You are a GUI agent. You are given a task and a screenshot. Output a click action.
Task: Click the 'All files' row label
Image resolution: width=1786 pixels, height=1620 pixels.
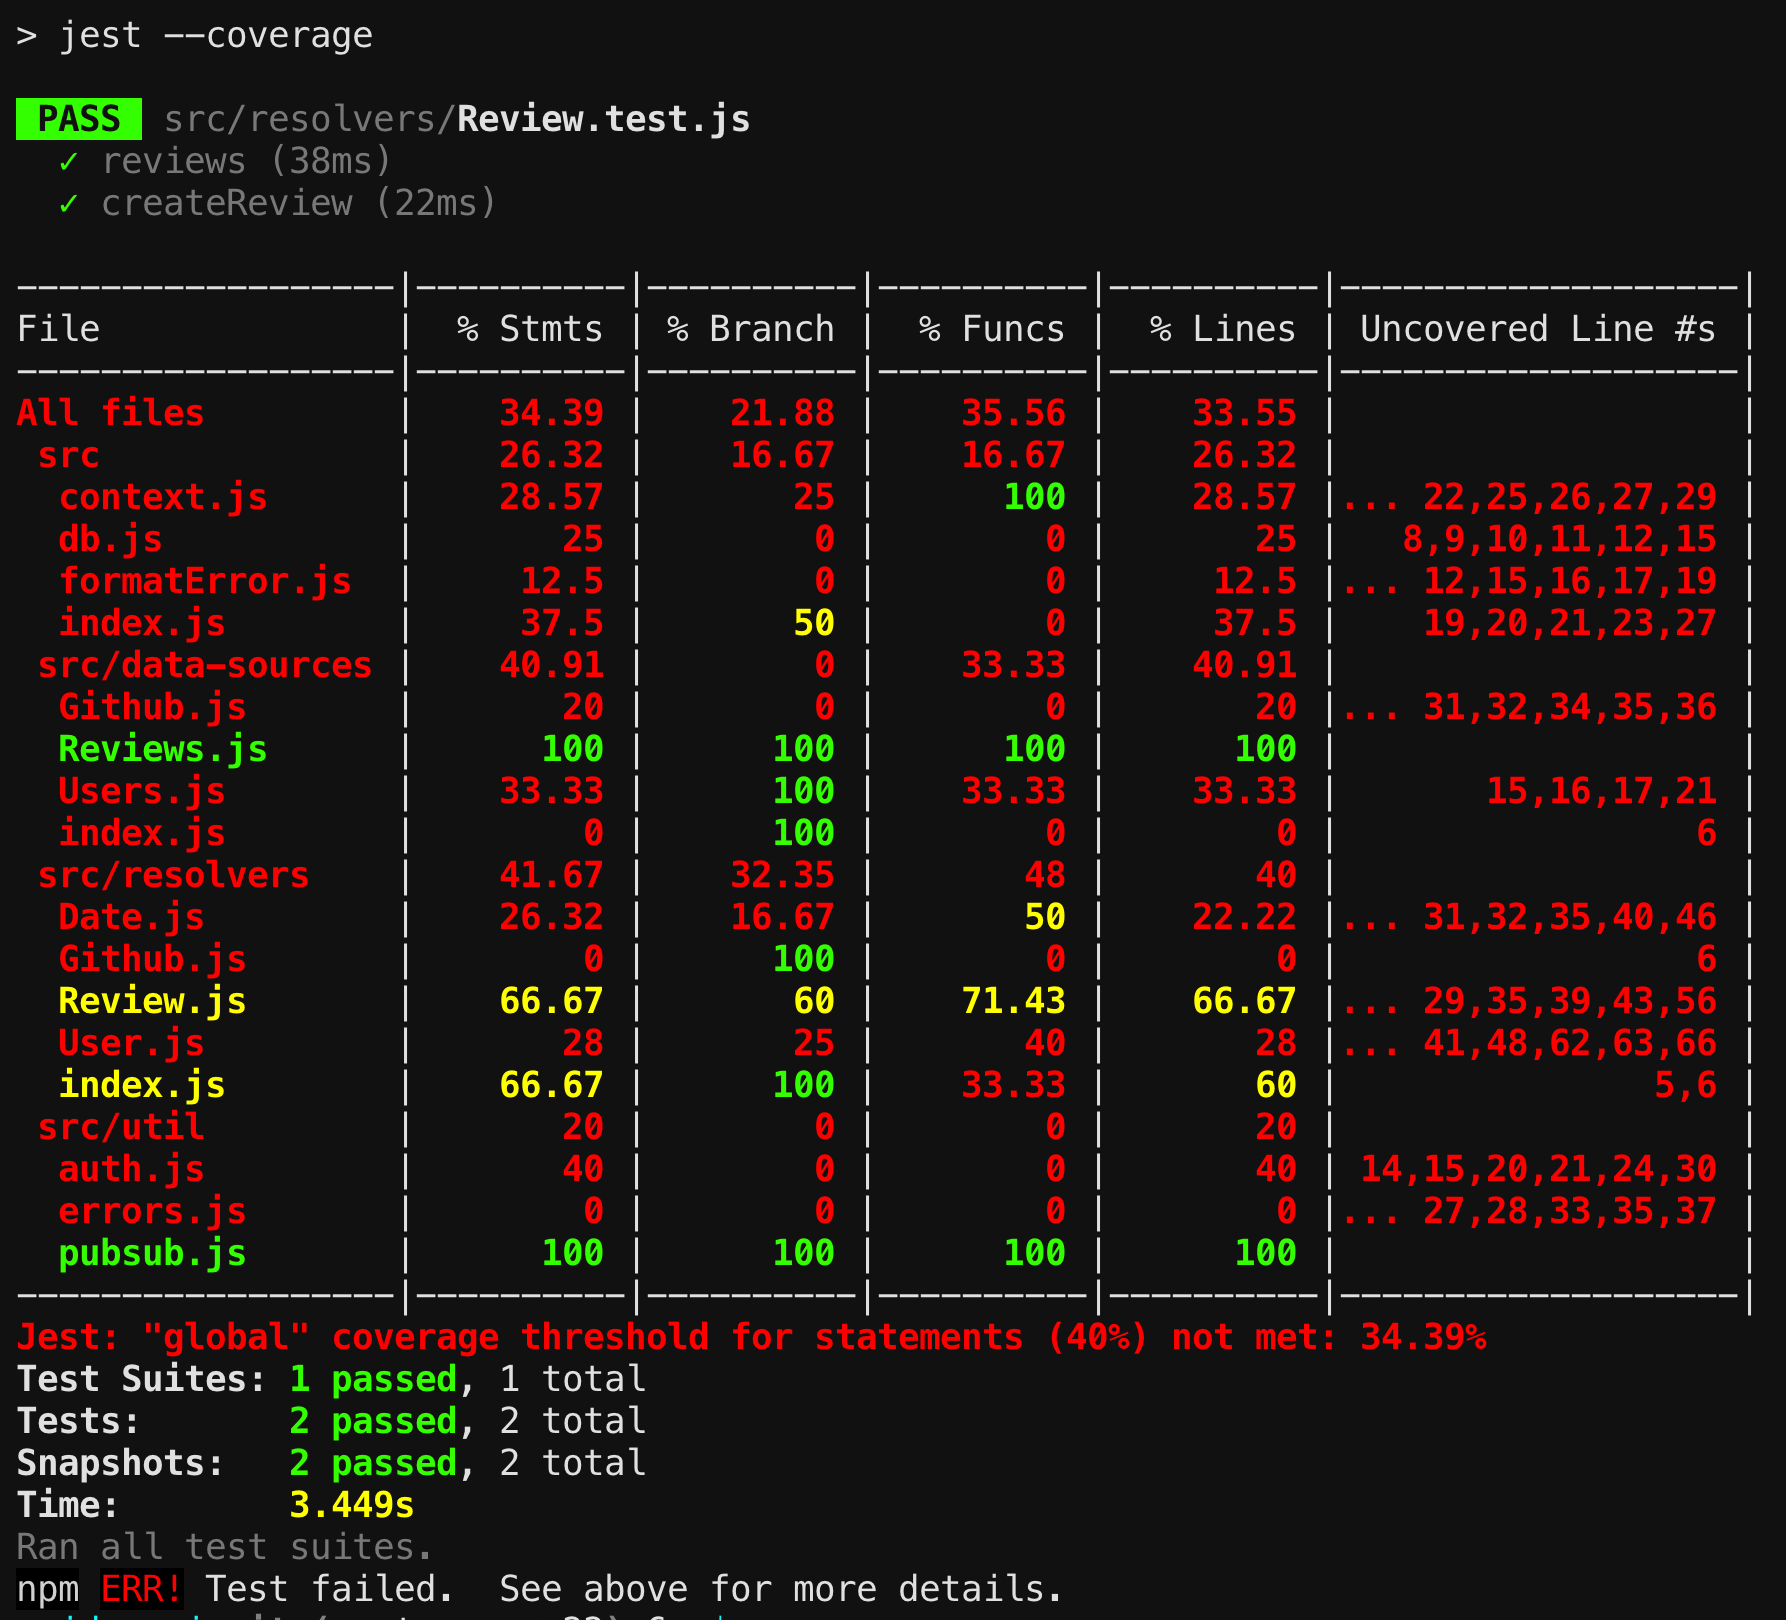pos(111,413)
